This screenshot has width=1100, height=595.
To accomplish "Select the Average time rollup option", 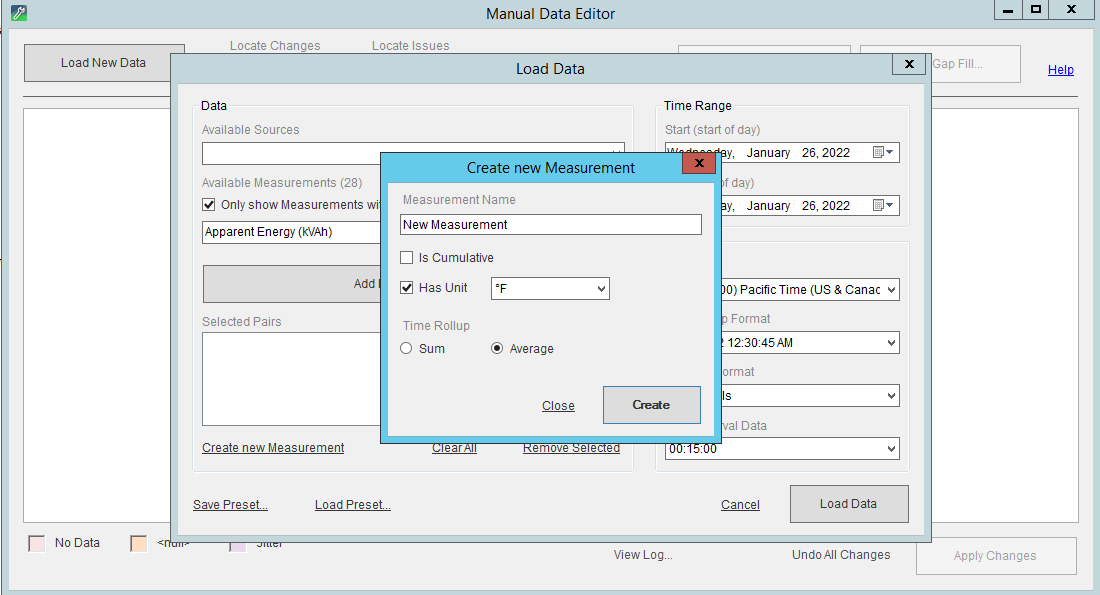I will point(497,349).
